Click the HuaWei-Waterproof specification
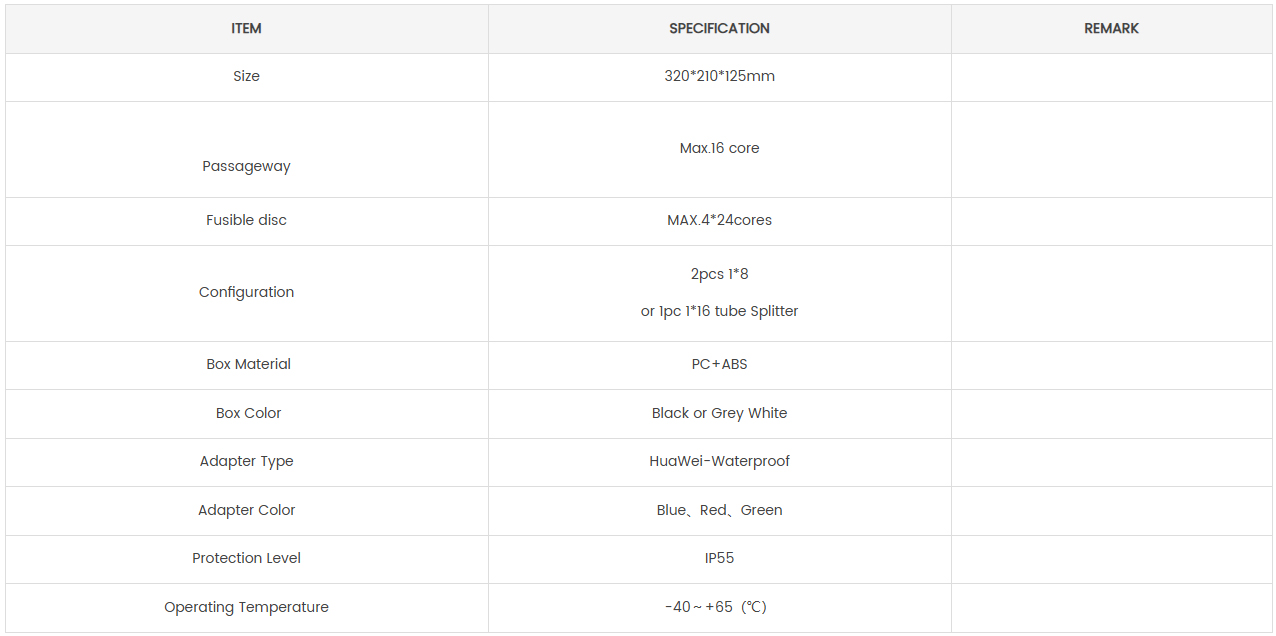Screen dimensions: 1276x636 pos(719,461)
